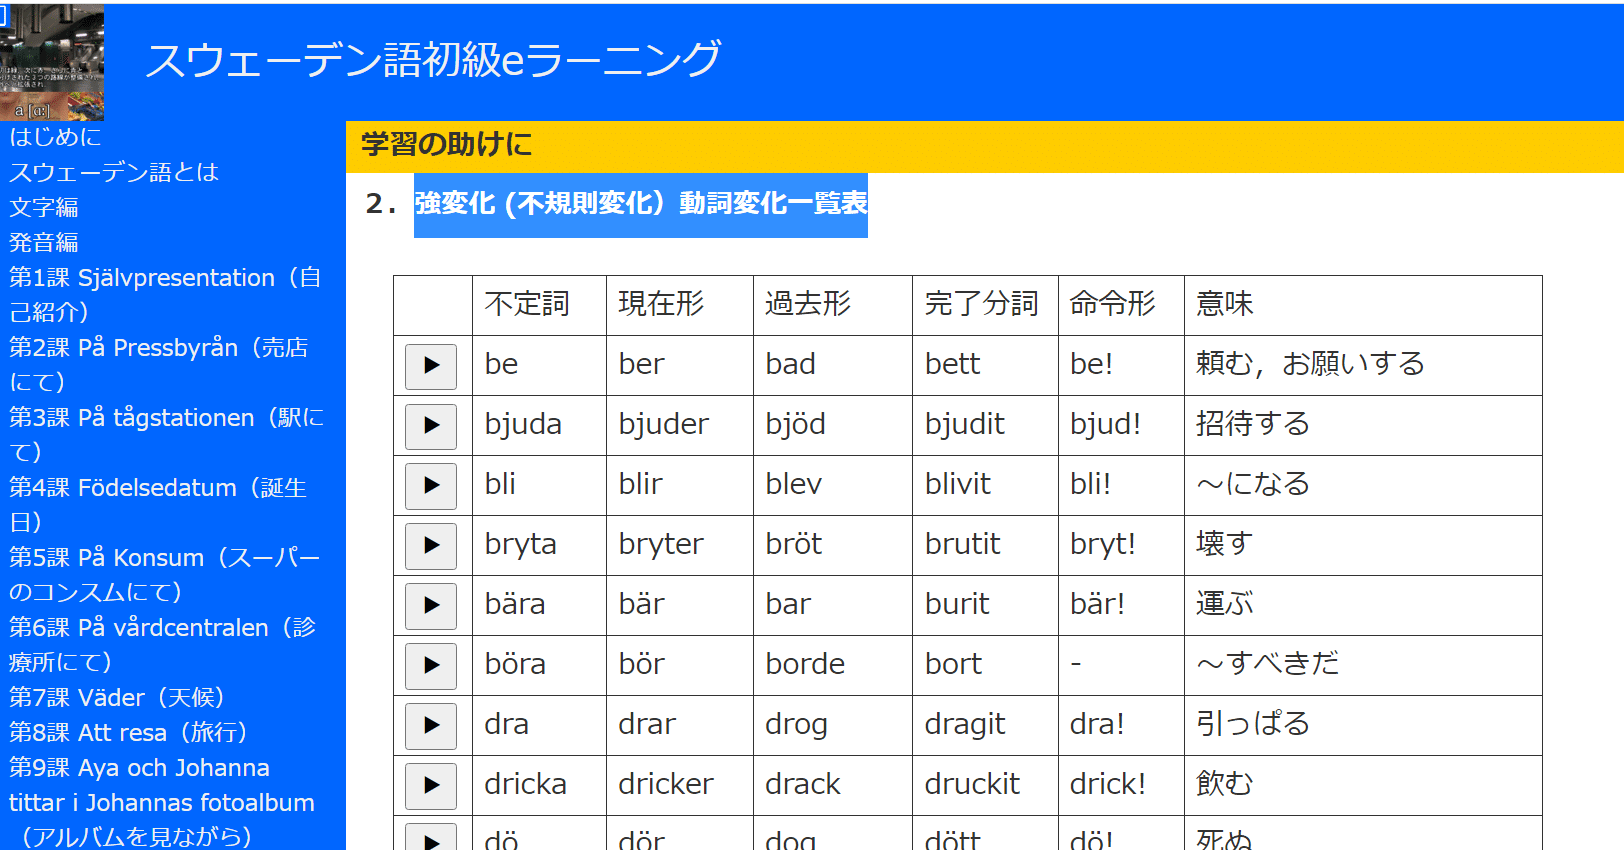Click the highlighted 強変化 動詞変化一覧表 heading
The image size is (1624, 850).
[x=641, y=204]
